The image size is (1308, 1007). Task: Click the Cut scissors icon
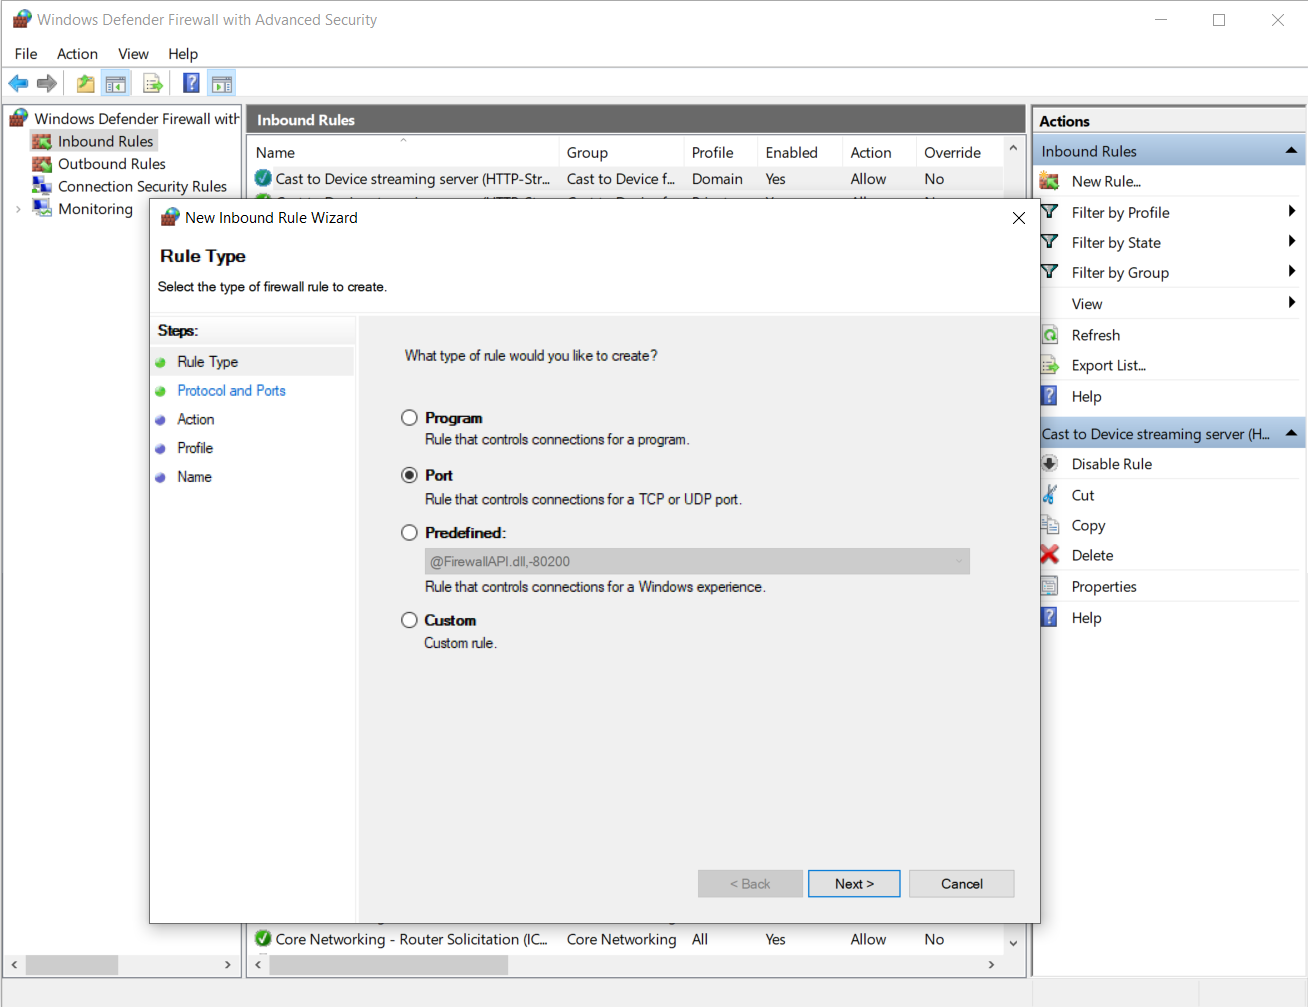pyautogui.click(x=1049, y=495)
